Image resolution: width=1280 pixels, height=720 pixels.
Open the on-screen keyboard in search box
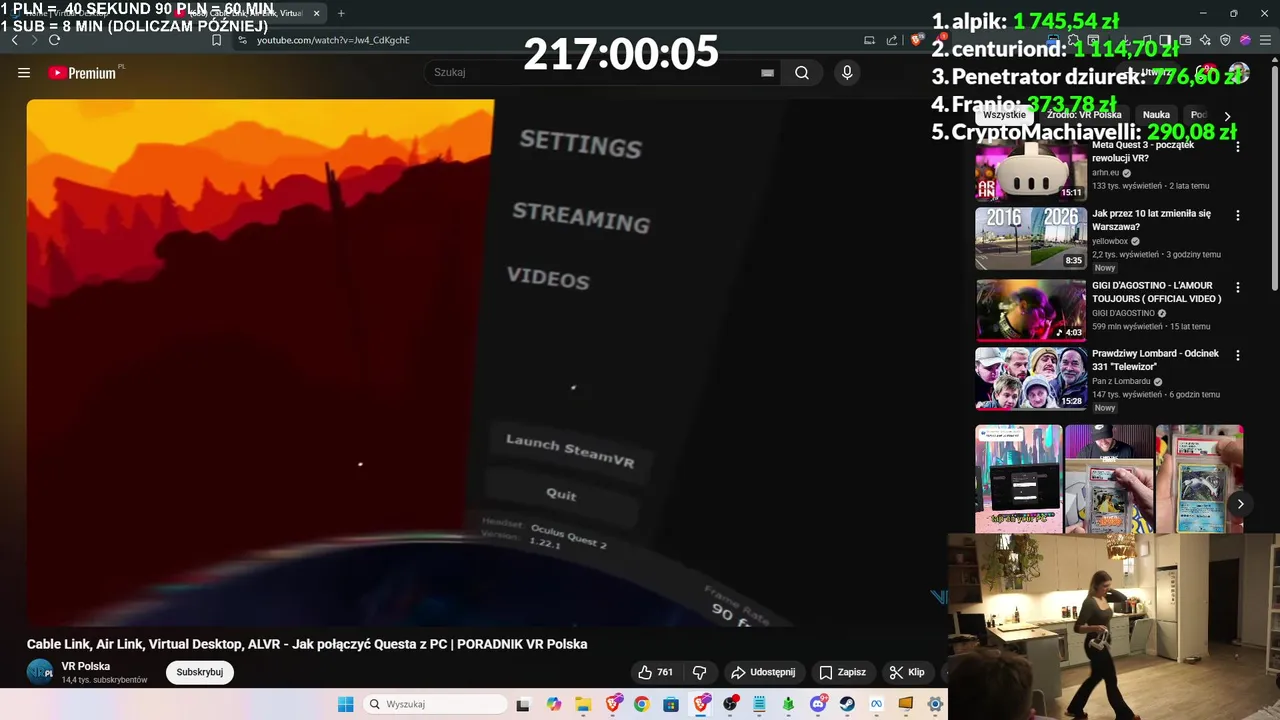click(767, 72)
